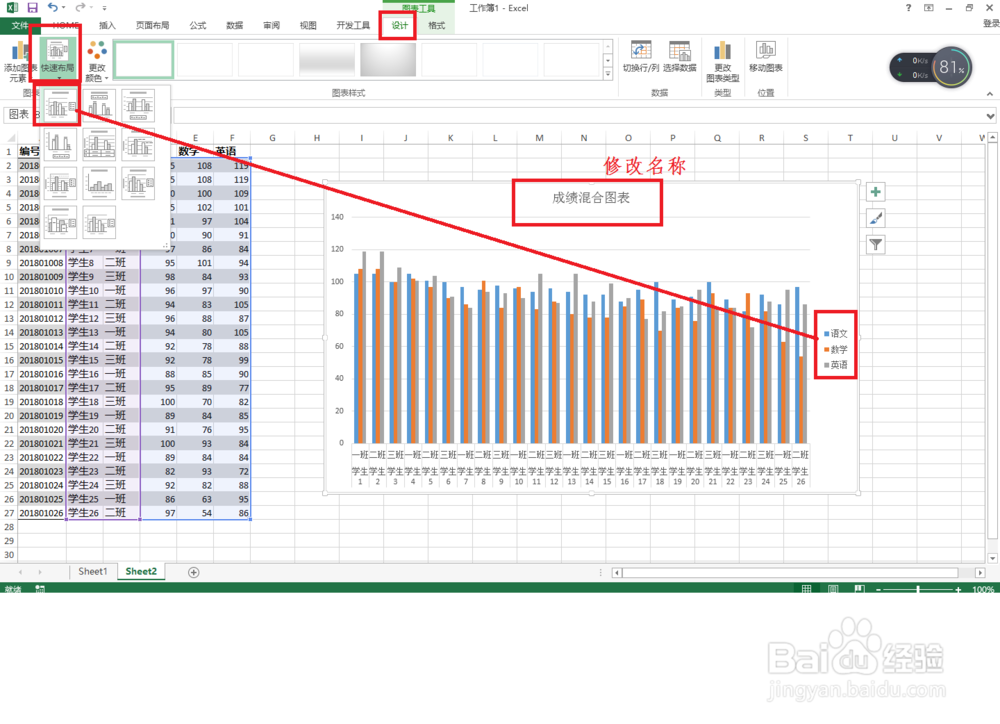Click the 语文 legend entry
Viewport: 1000px width, 724px height.
(835, 334)
